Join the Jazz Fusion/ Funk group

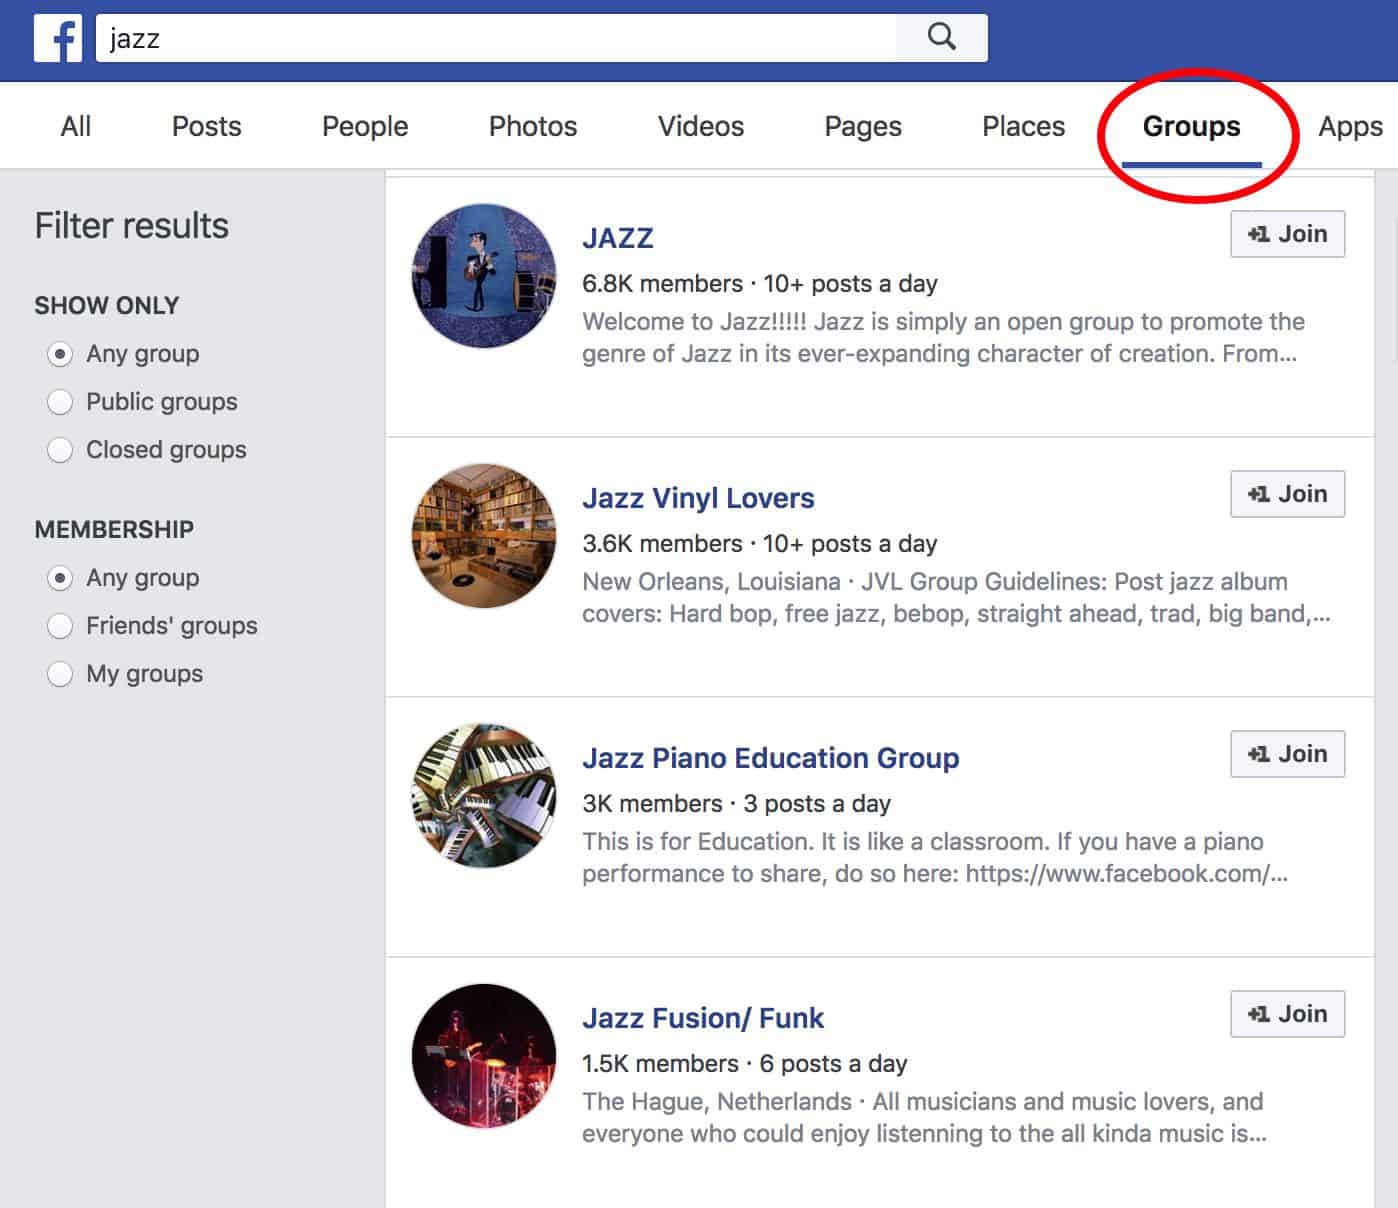pos(1287,1014)
